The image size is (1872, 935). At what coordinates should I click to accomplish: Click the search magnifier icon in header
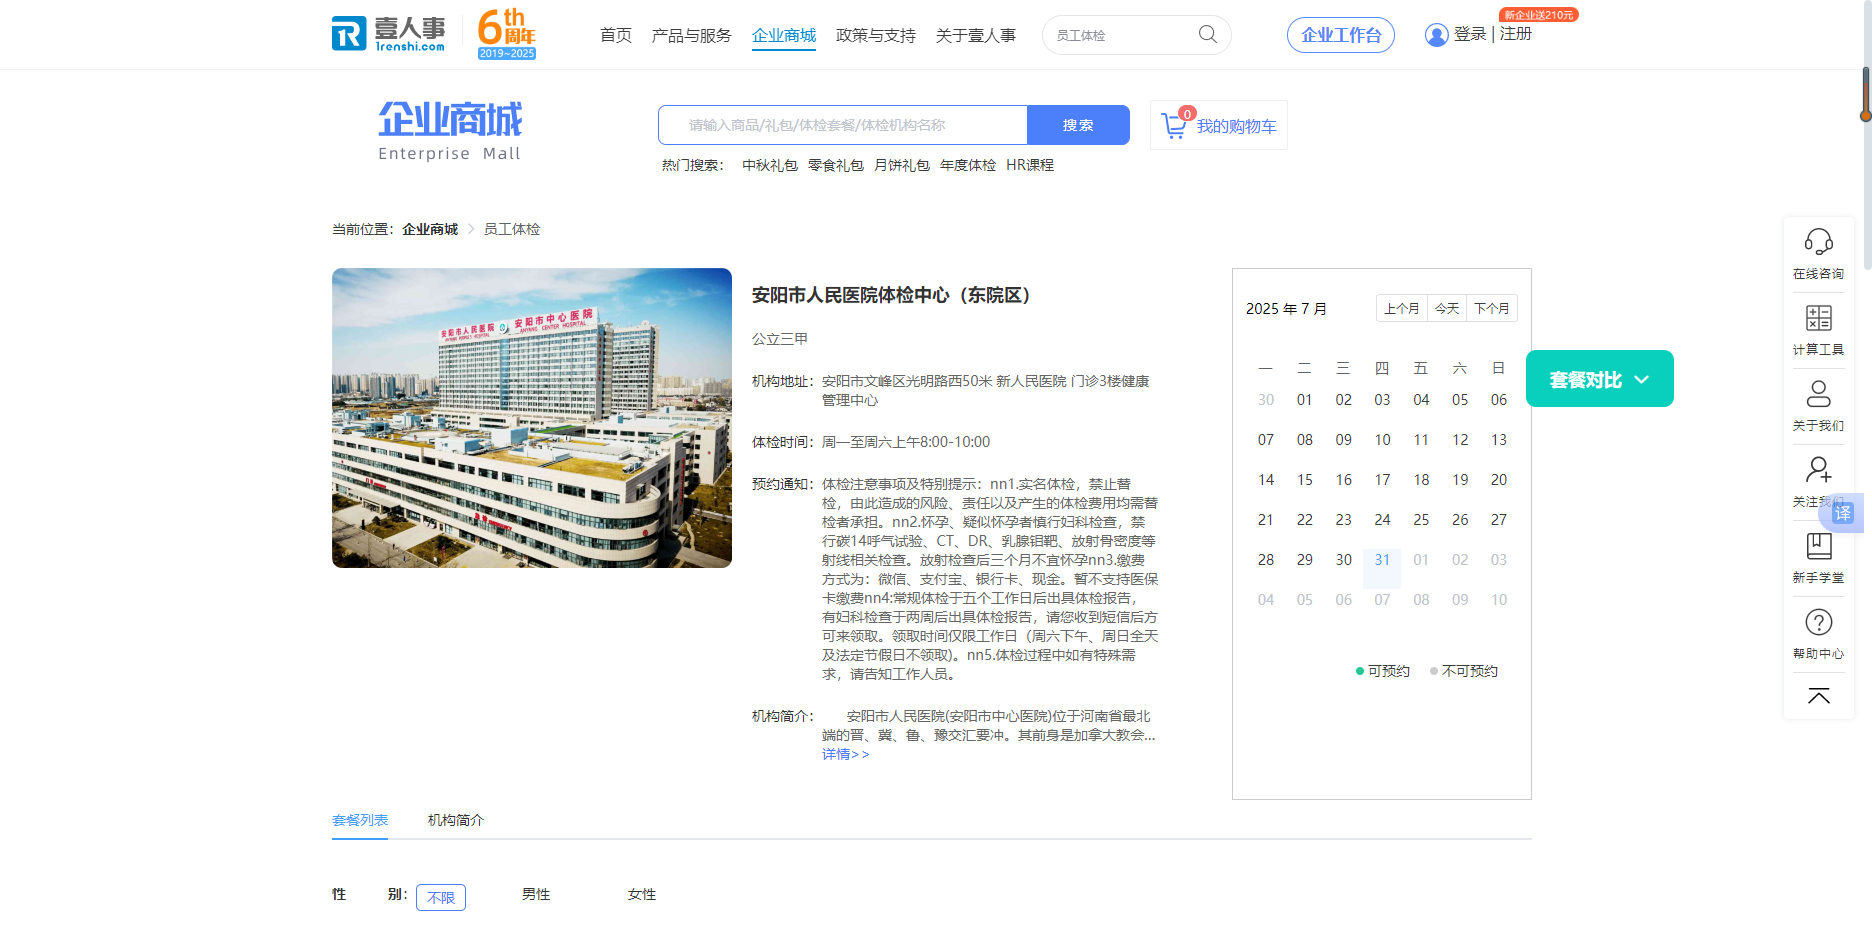point(1208,34)
